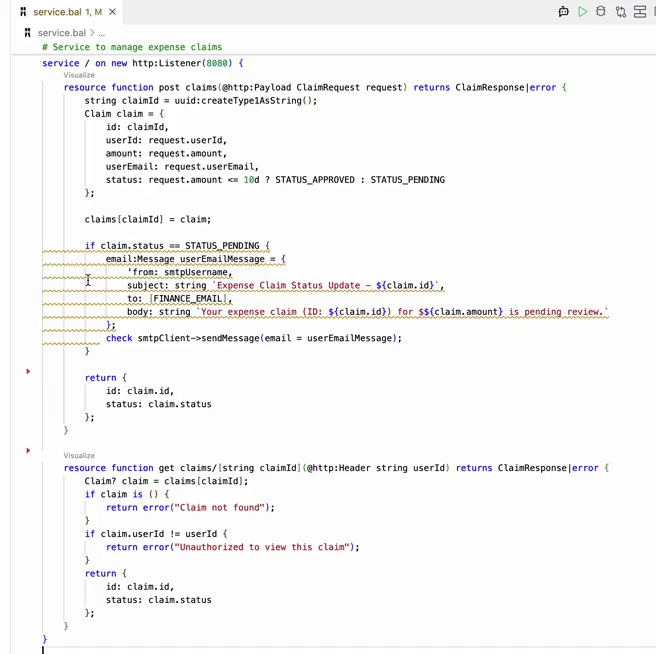This screenshot has width=656, height=654.
Task: Show the Ballerina diagram visualizer icon
Action: [x=640, y=11]
